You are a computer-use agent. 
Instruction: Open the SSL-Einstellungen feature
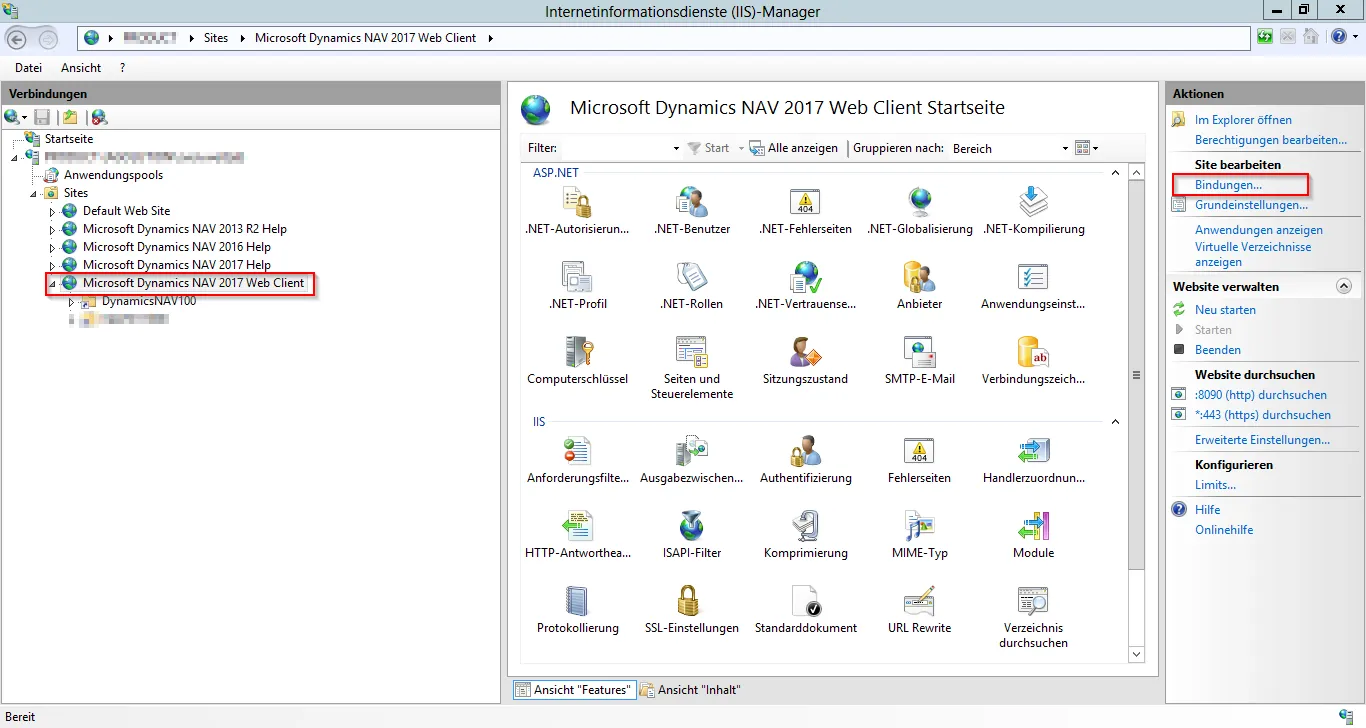(692, 610)
